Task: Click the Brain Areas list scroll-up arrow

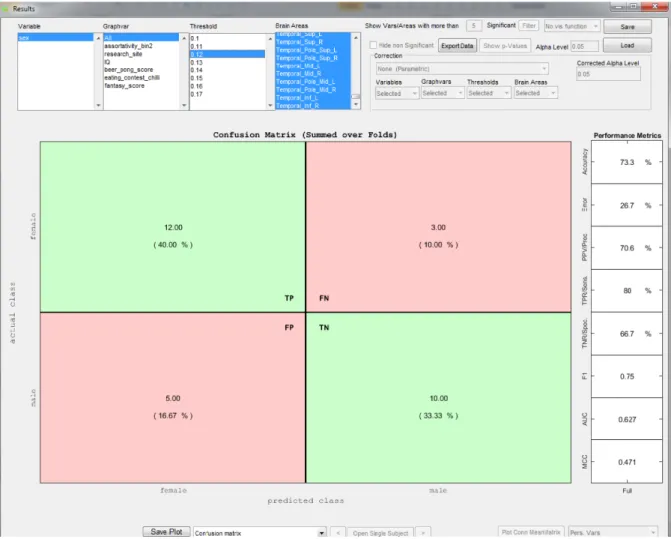Action: [x=356, y=38]
